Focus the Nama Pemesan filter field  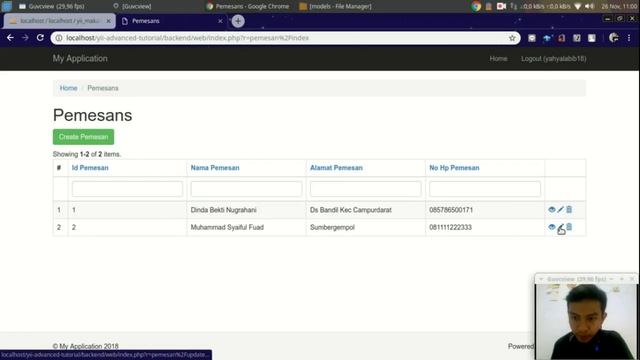tap(247, 189)
